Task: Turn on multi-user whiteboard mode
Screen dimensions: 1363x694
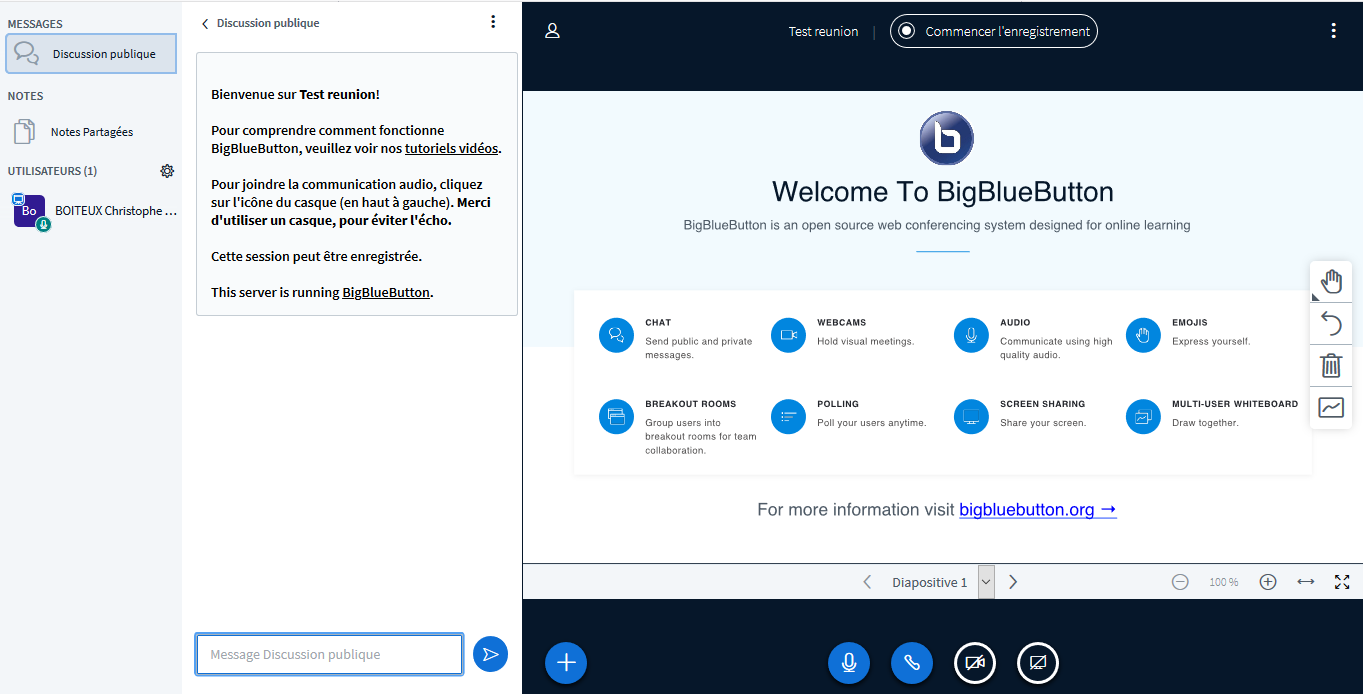Action: pos(1331,408)
